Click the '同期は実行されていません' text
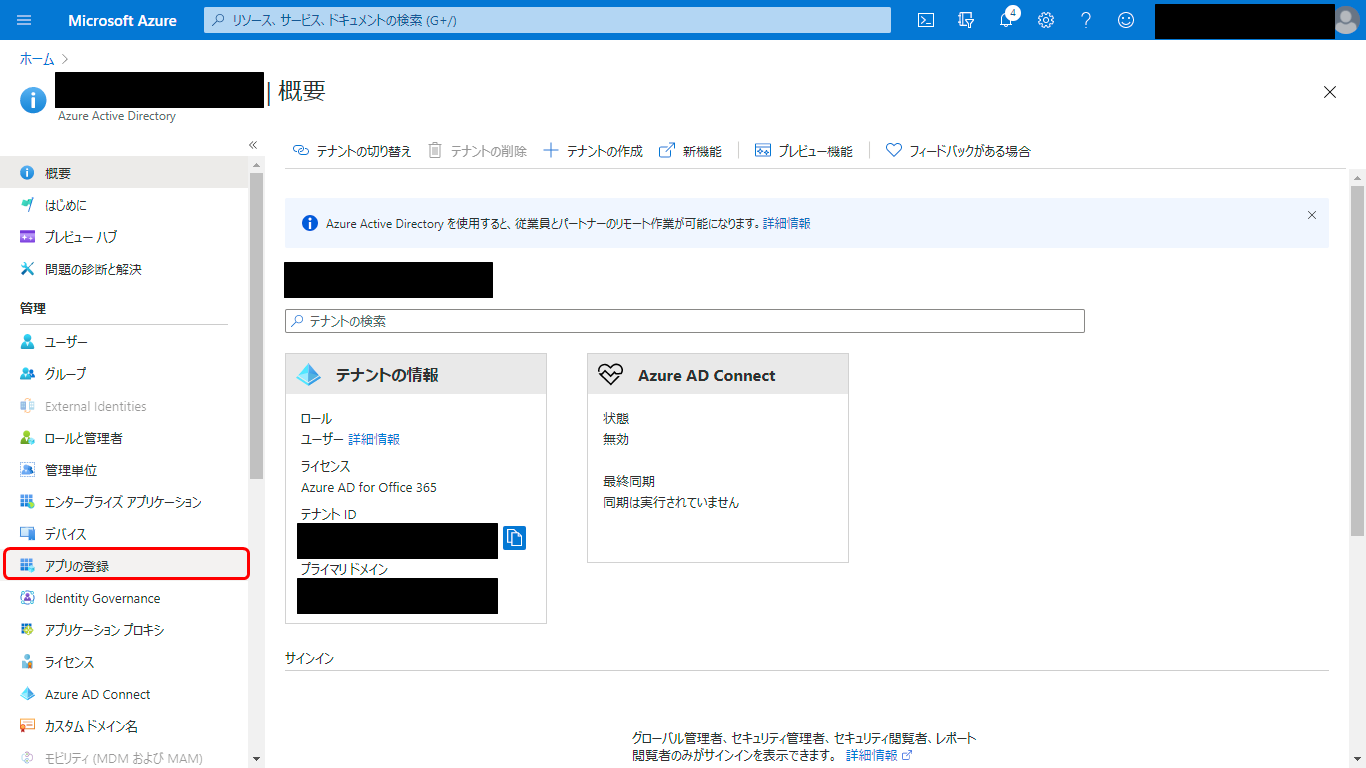Image resolution: width=1366 pixels, height=768 pixels. point(671,503)
